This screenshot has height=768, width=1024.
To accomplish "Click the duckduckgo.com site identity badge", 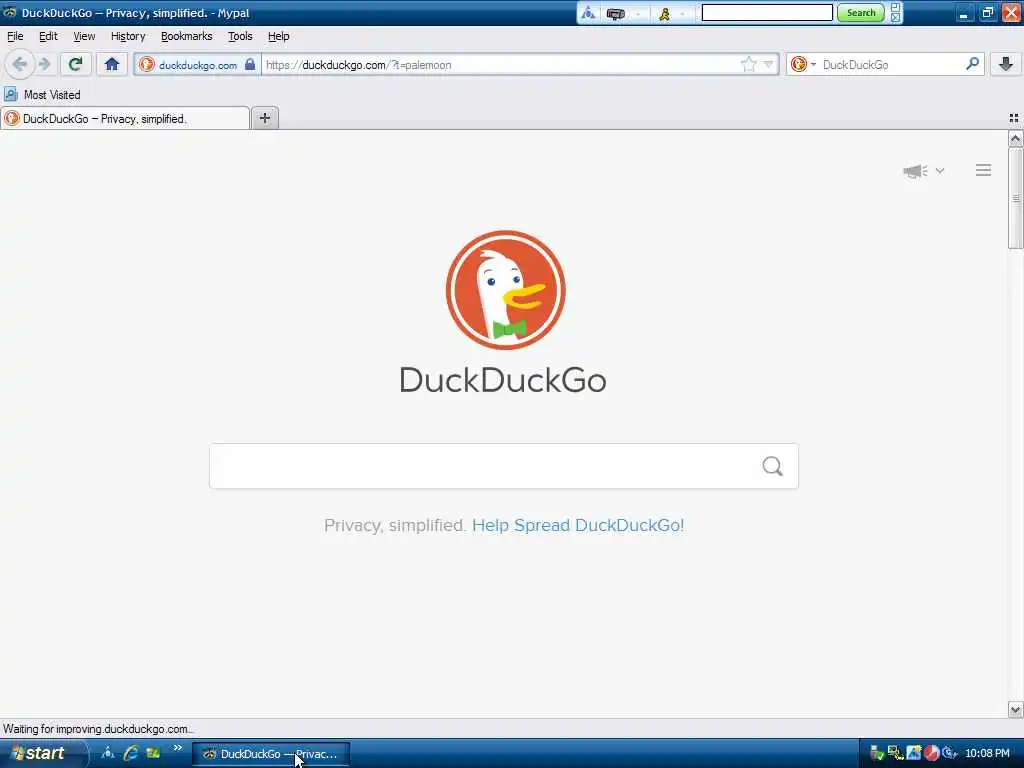I will click(197, 65).
